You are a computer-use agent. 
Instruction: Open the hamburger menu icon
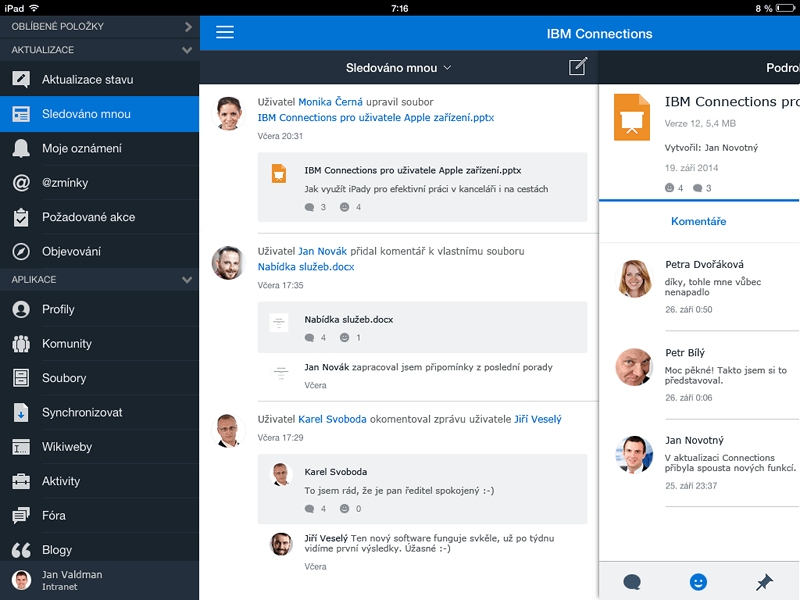click(x=224, y=33)
